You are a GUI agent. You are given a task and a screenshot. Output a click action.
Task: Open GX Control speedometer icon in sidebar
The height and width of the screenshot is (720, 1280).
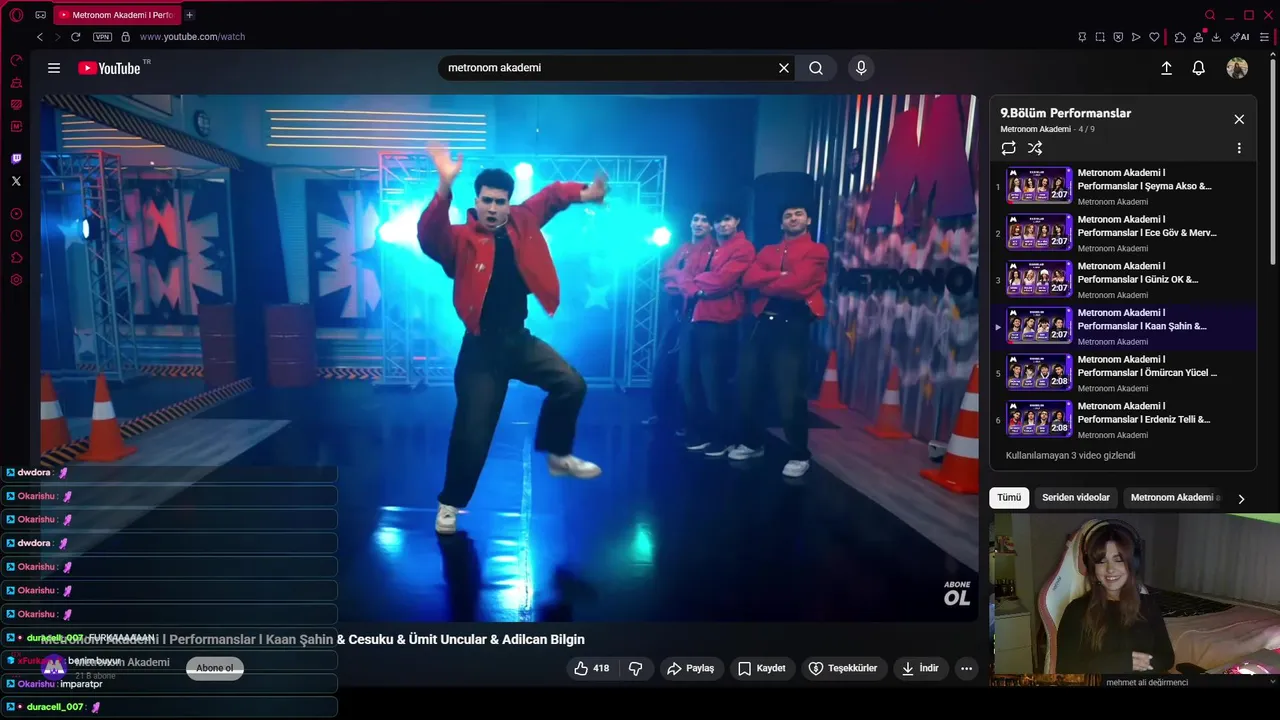[16, 61]
